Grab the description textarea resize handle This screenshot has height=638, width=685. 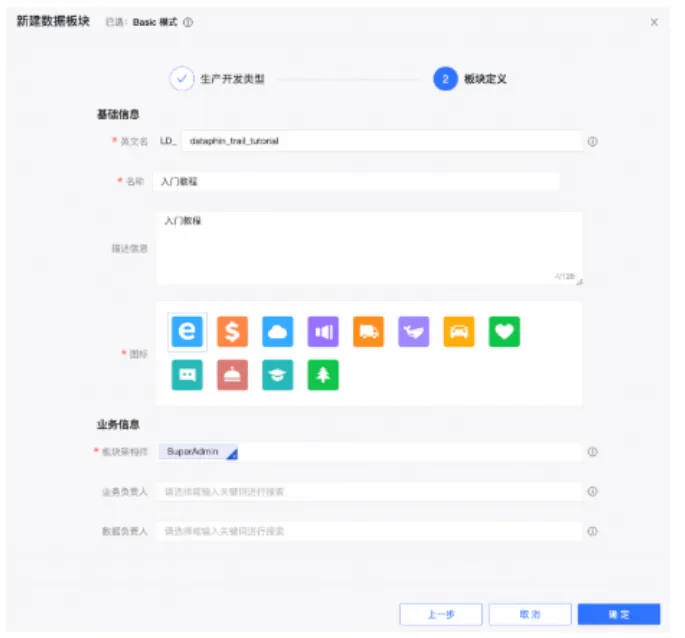pyautogui.click(x=579, y=282)
